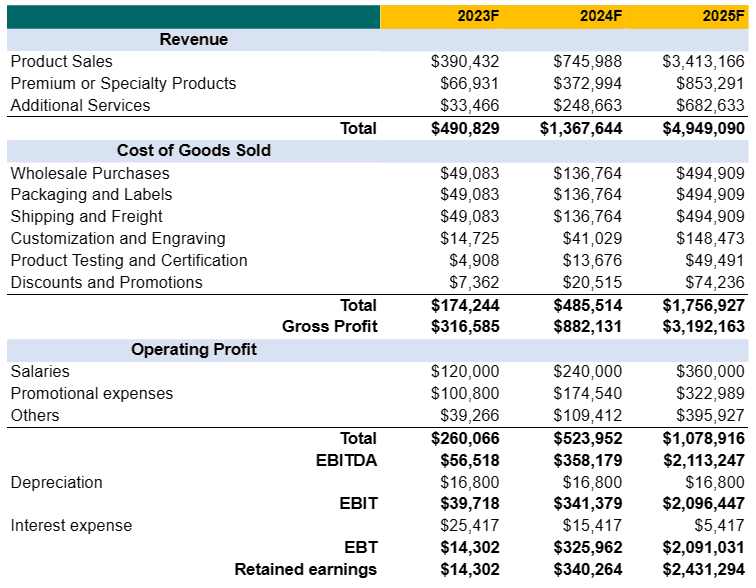Select Additional Services value $248,663
The height and width of the screenshot is (588, 756).
588,105
